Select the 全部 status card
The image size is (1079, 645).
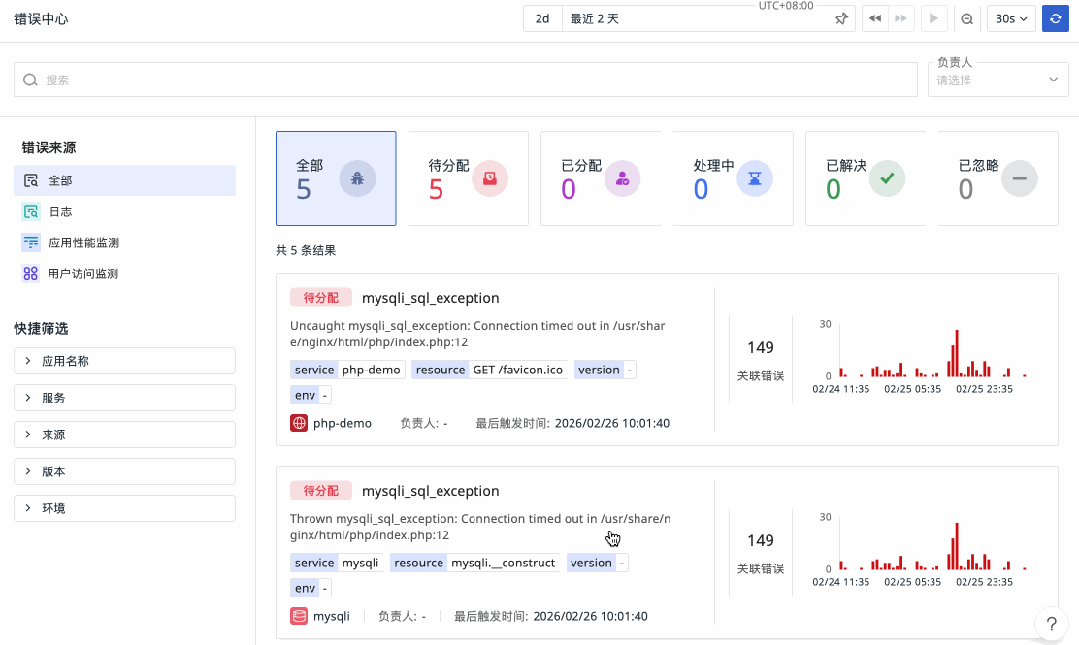[x=336, y=178]
